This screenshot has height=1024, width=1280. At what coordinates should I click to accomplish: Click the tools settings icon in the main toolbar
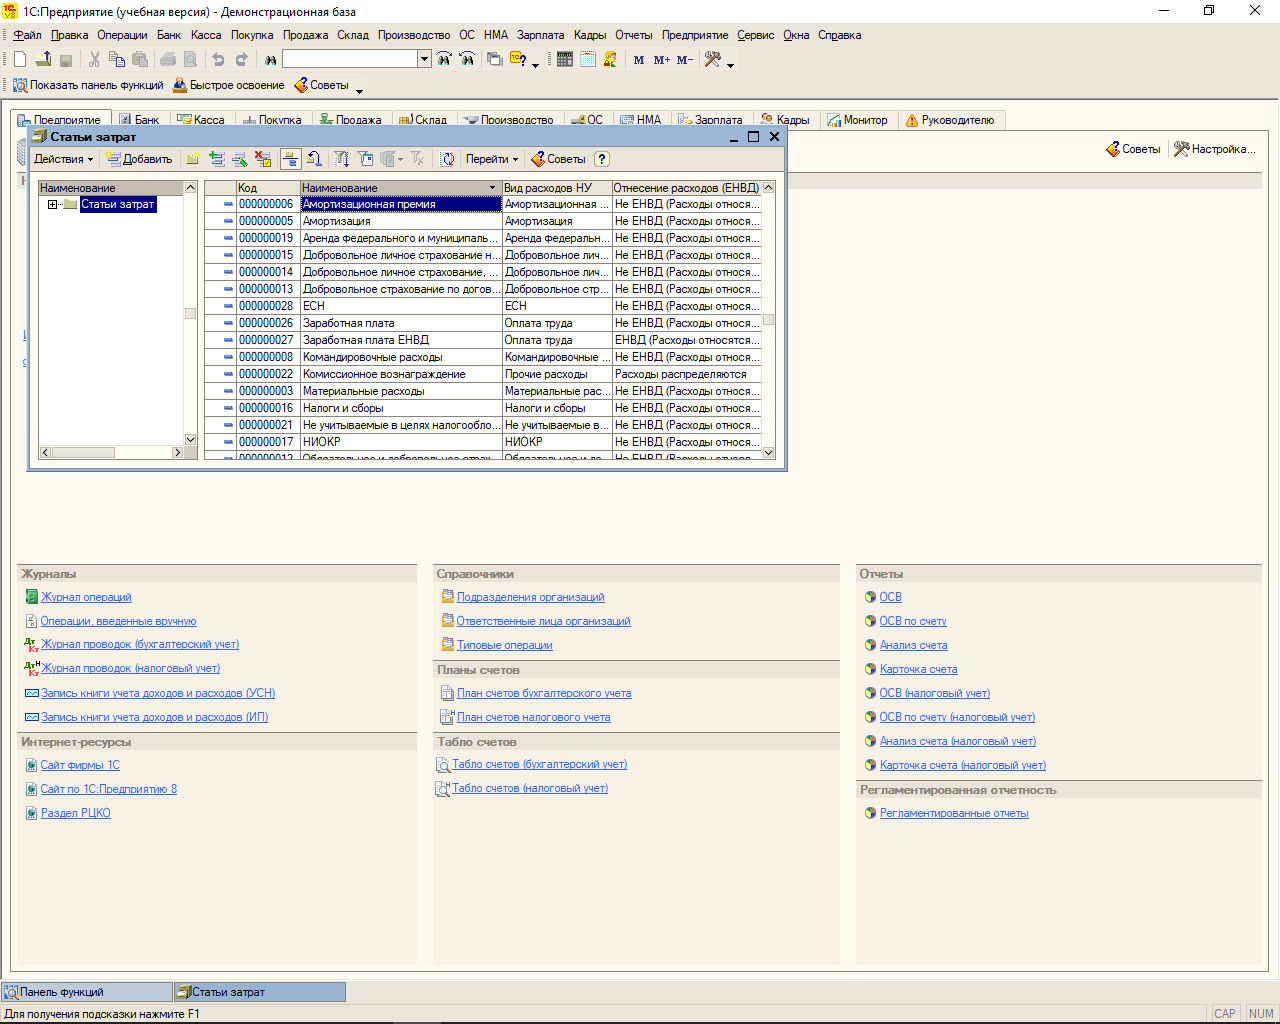click(712, 59)
